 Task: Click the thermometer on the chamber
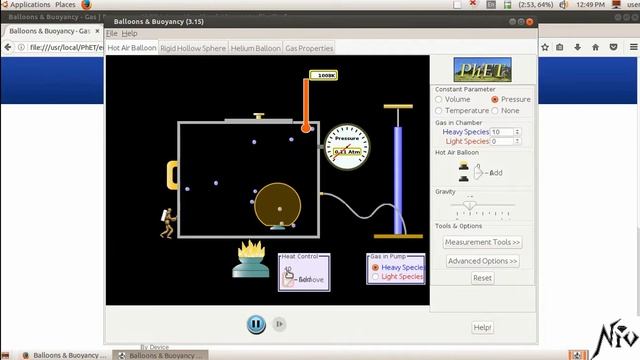[x=306, y=105]
